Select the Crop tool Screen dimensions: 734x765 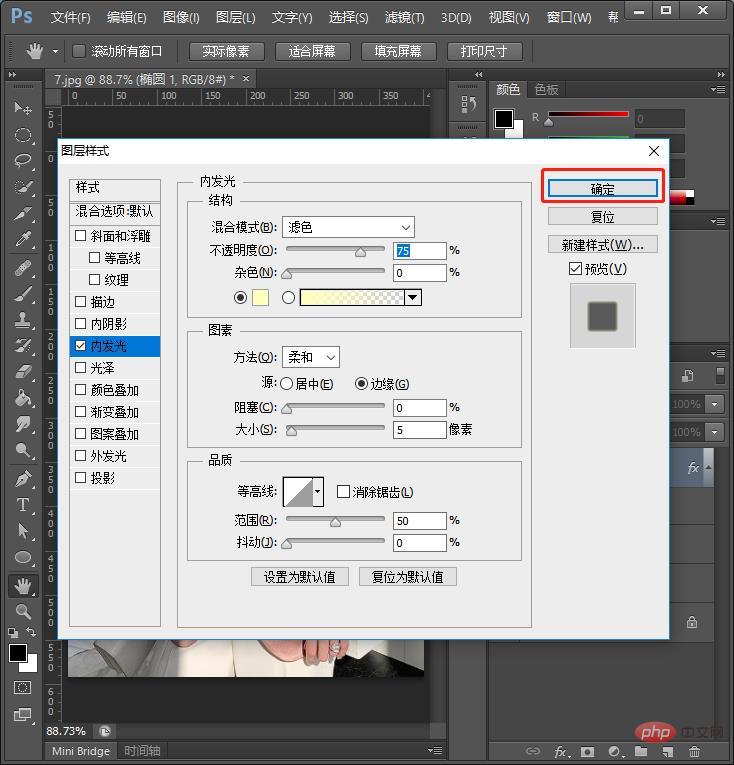[22, 214]
